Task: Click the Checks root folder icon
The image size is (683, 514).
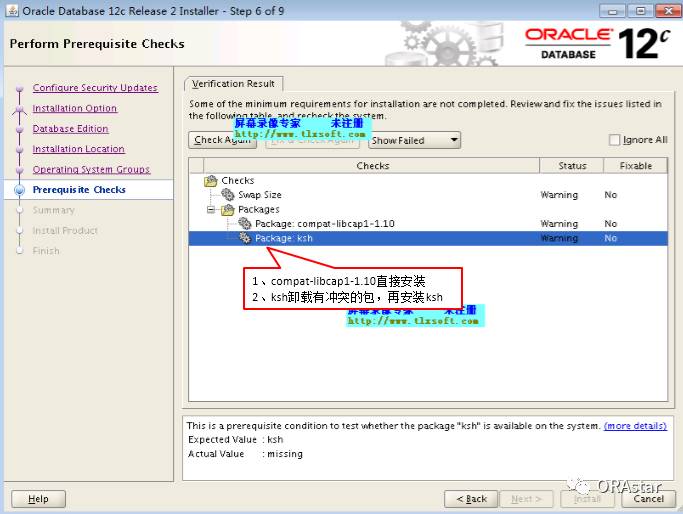Action: [211, 180]
